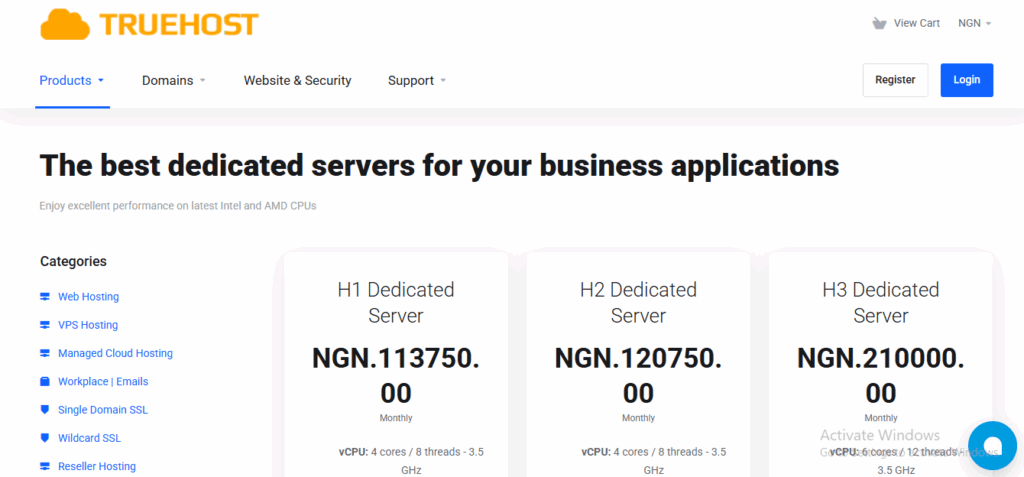The width and height of the screenshot is (1024, 477).
Task: Click Monthly under the H2 price
Action: (638, 418)
